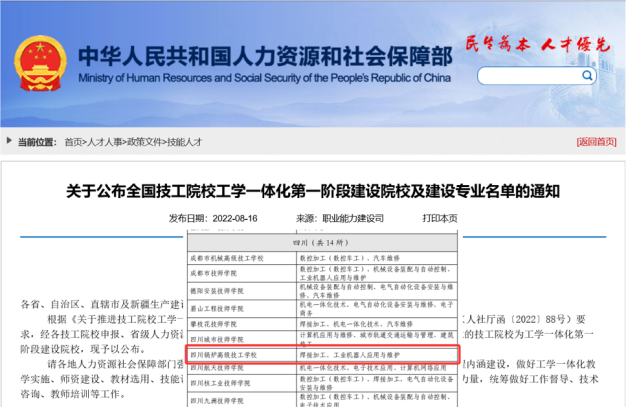
Task: Click the article title about 工学一体化 名单
Action: 313,191
